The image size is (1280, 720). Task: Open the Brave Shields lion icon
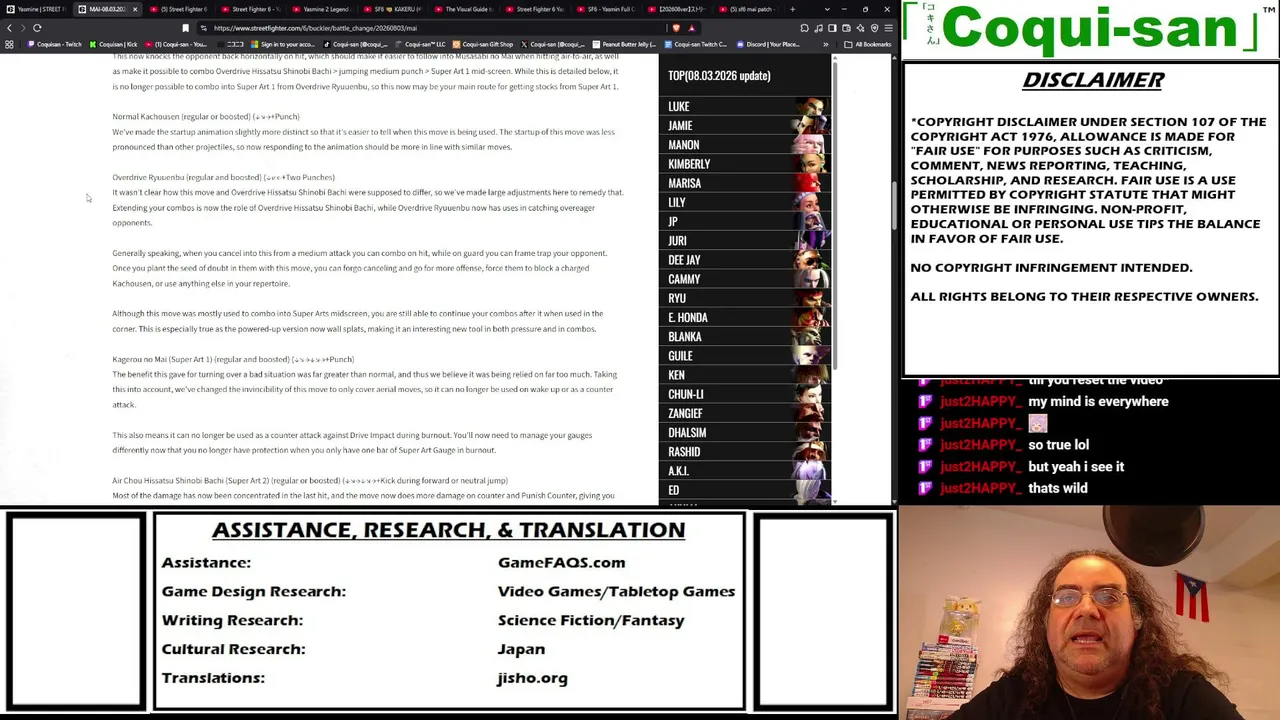677,28
